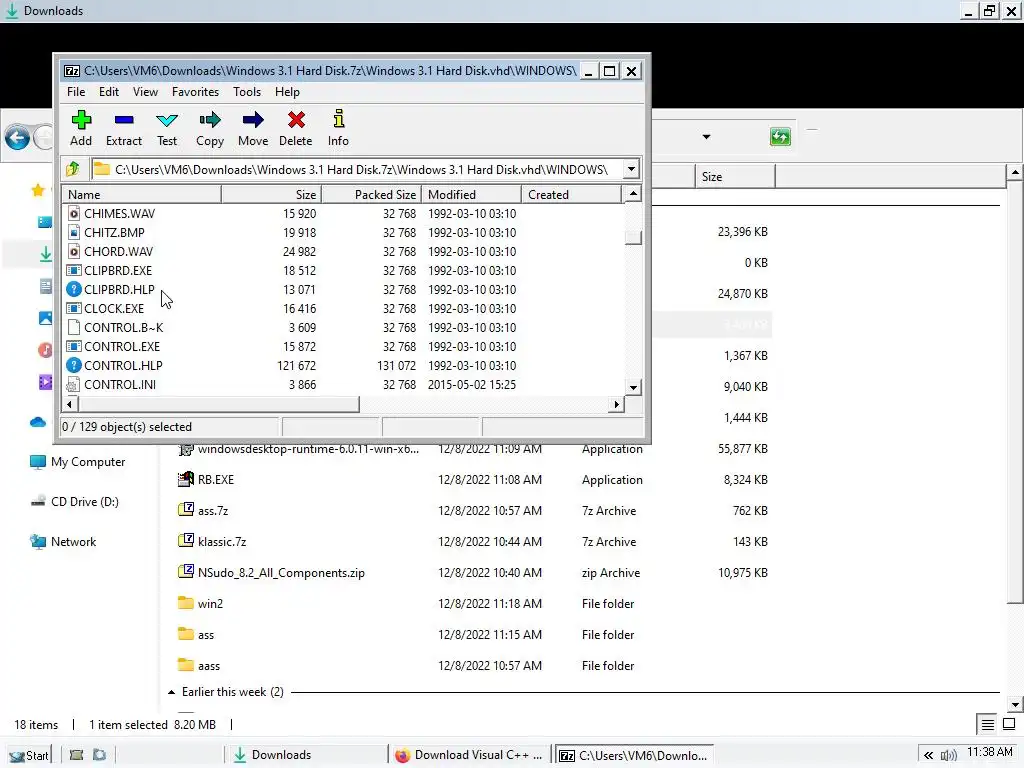Select the CONTROL.B~K file row
Image resolution: width=1024 pixels, height=768 pixels.
343,328
